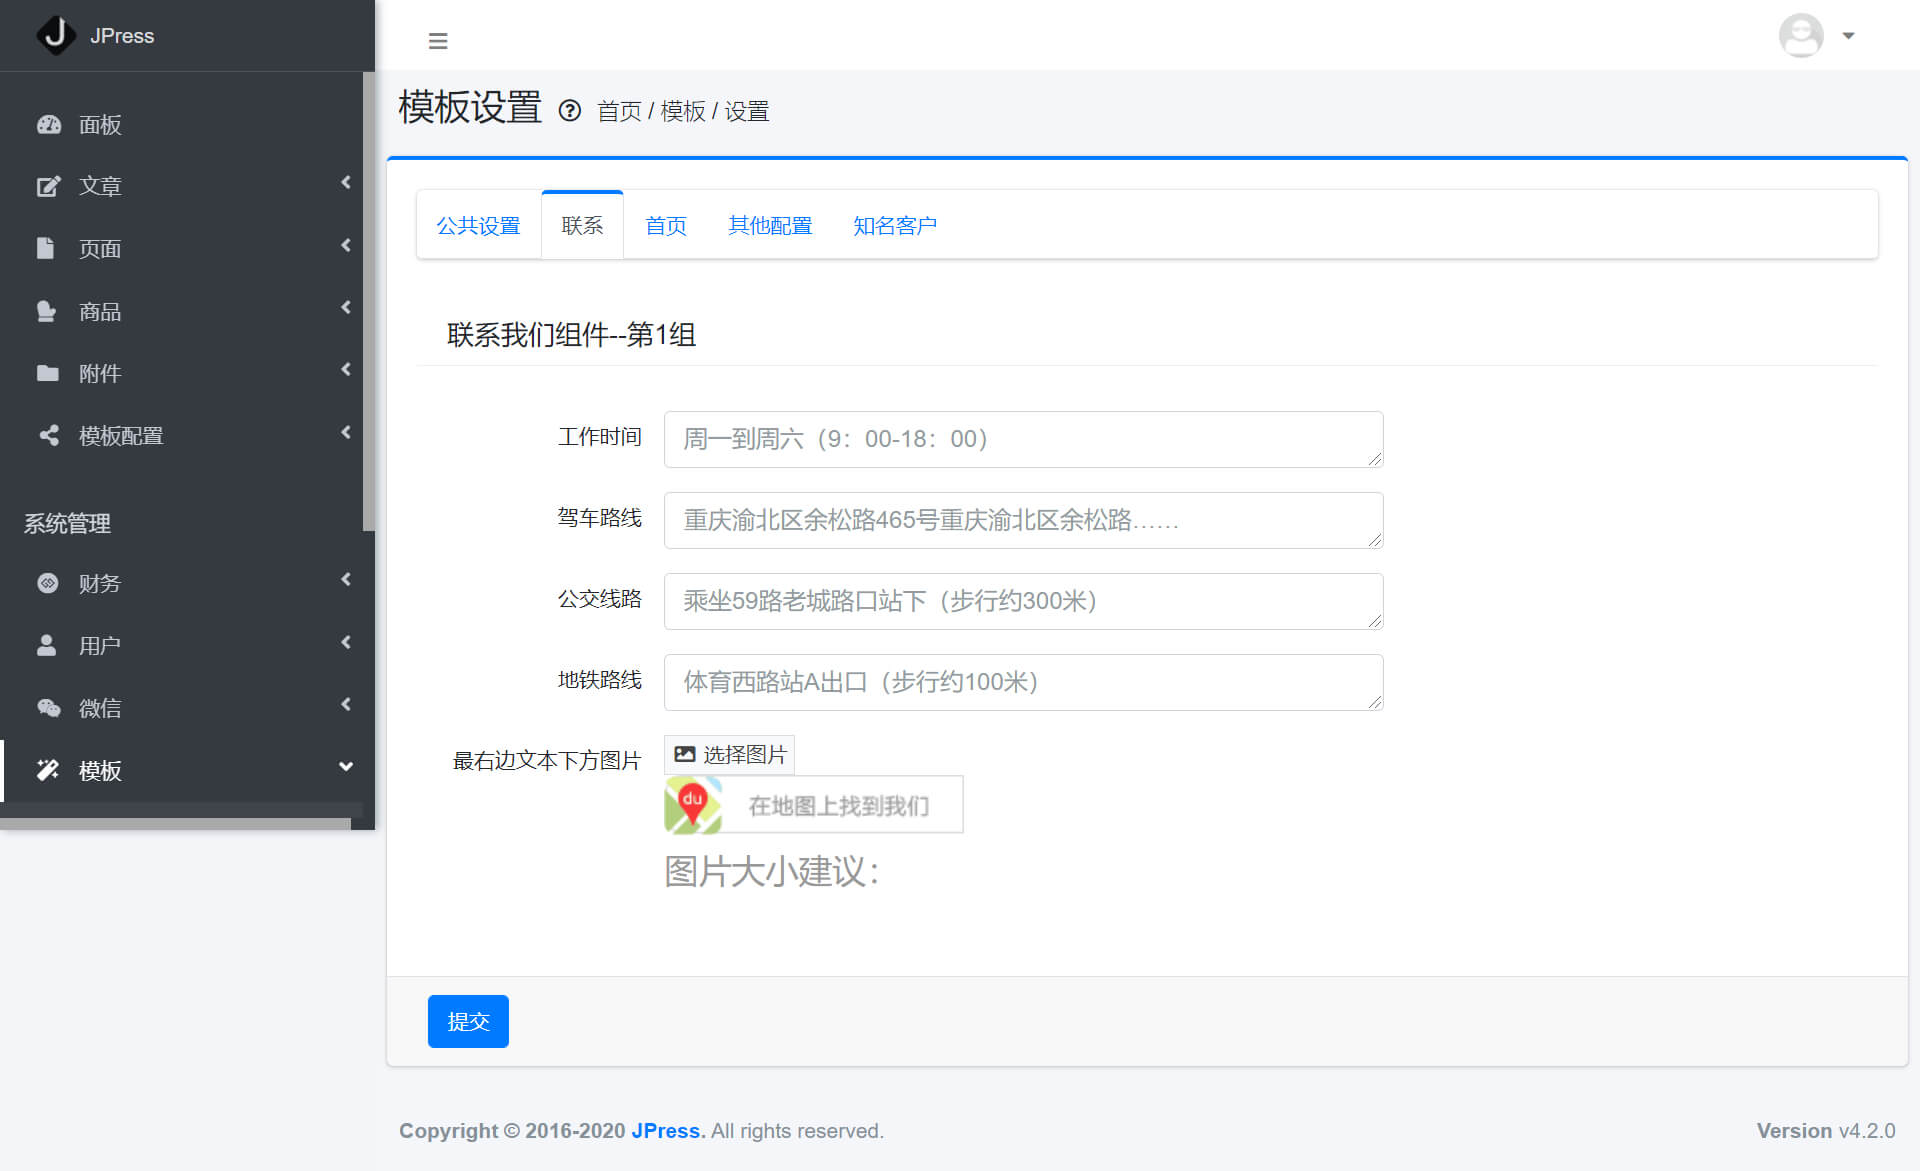Screen dimensions: 1920x1171
Task: Toggle sidebar with hamburger menu icon
Action: pos(438,41)
